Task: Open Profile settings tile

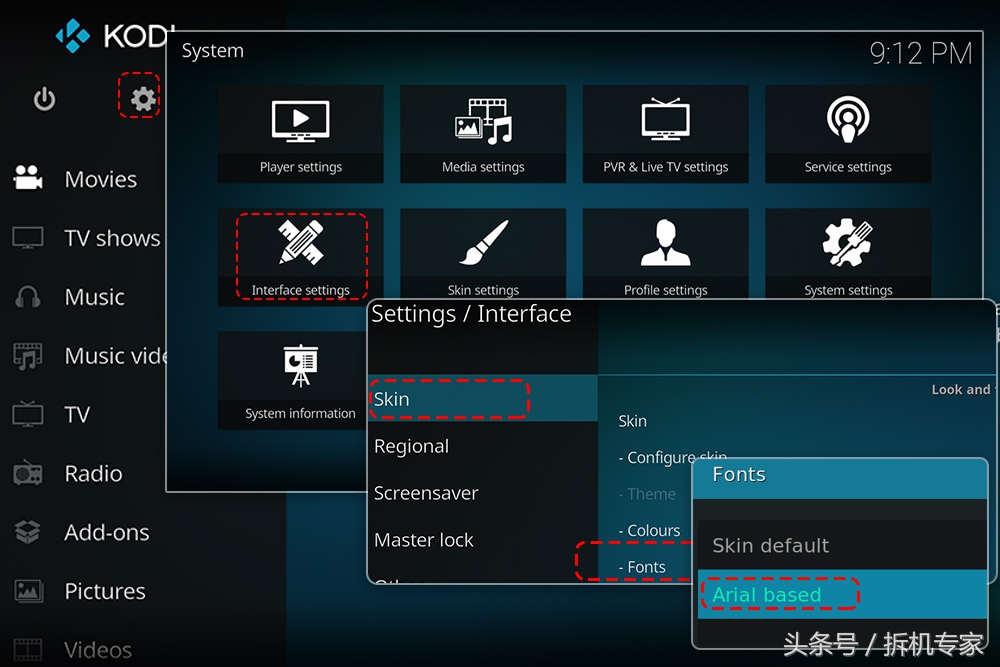Action: (665, 253)
